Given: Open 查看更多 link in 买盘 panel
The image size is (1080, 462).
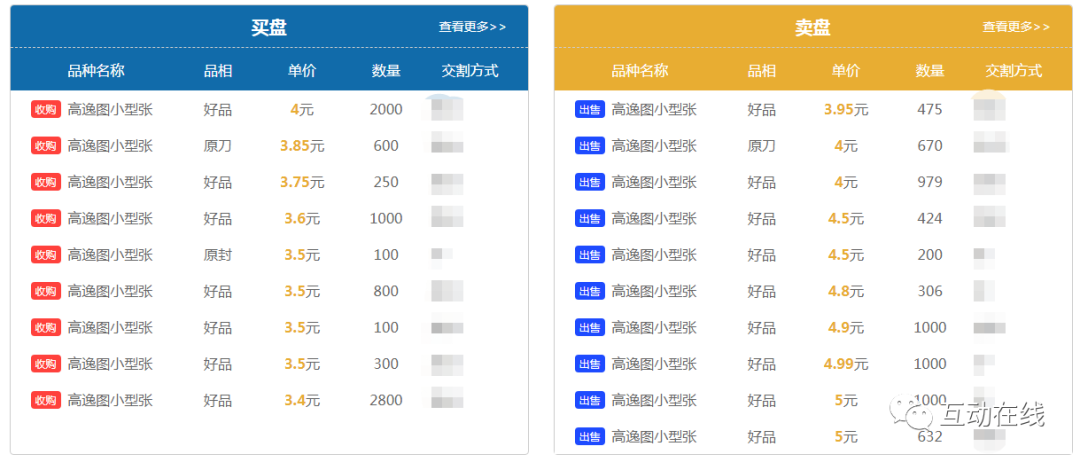Looking at the screenshot, I should pyautogui.click(x=472, y=27).
